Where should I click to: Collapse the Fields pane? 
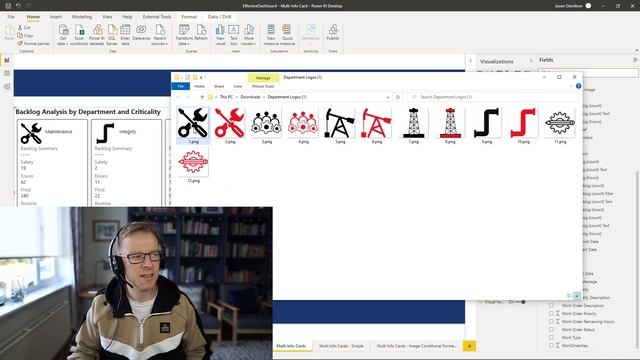tap(635, 60)
